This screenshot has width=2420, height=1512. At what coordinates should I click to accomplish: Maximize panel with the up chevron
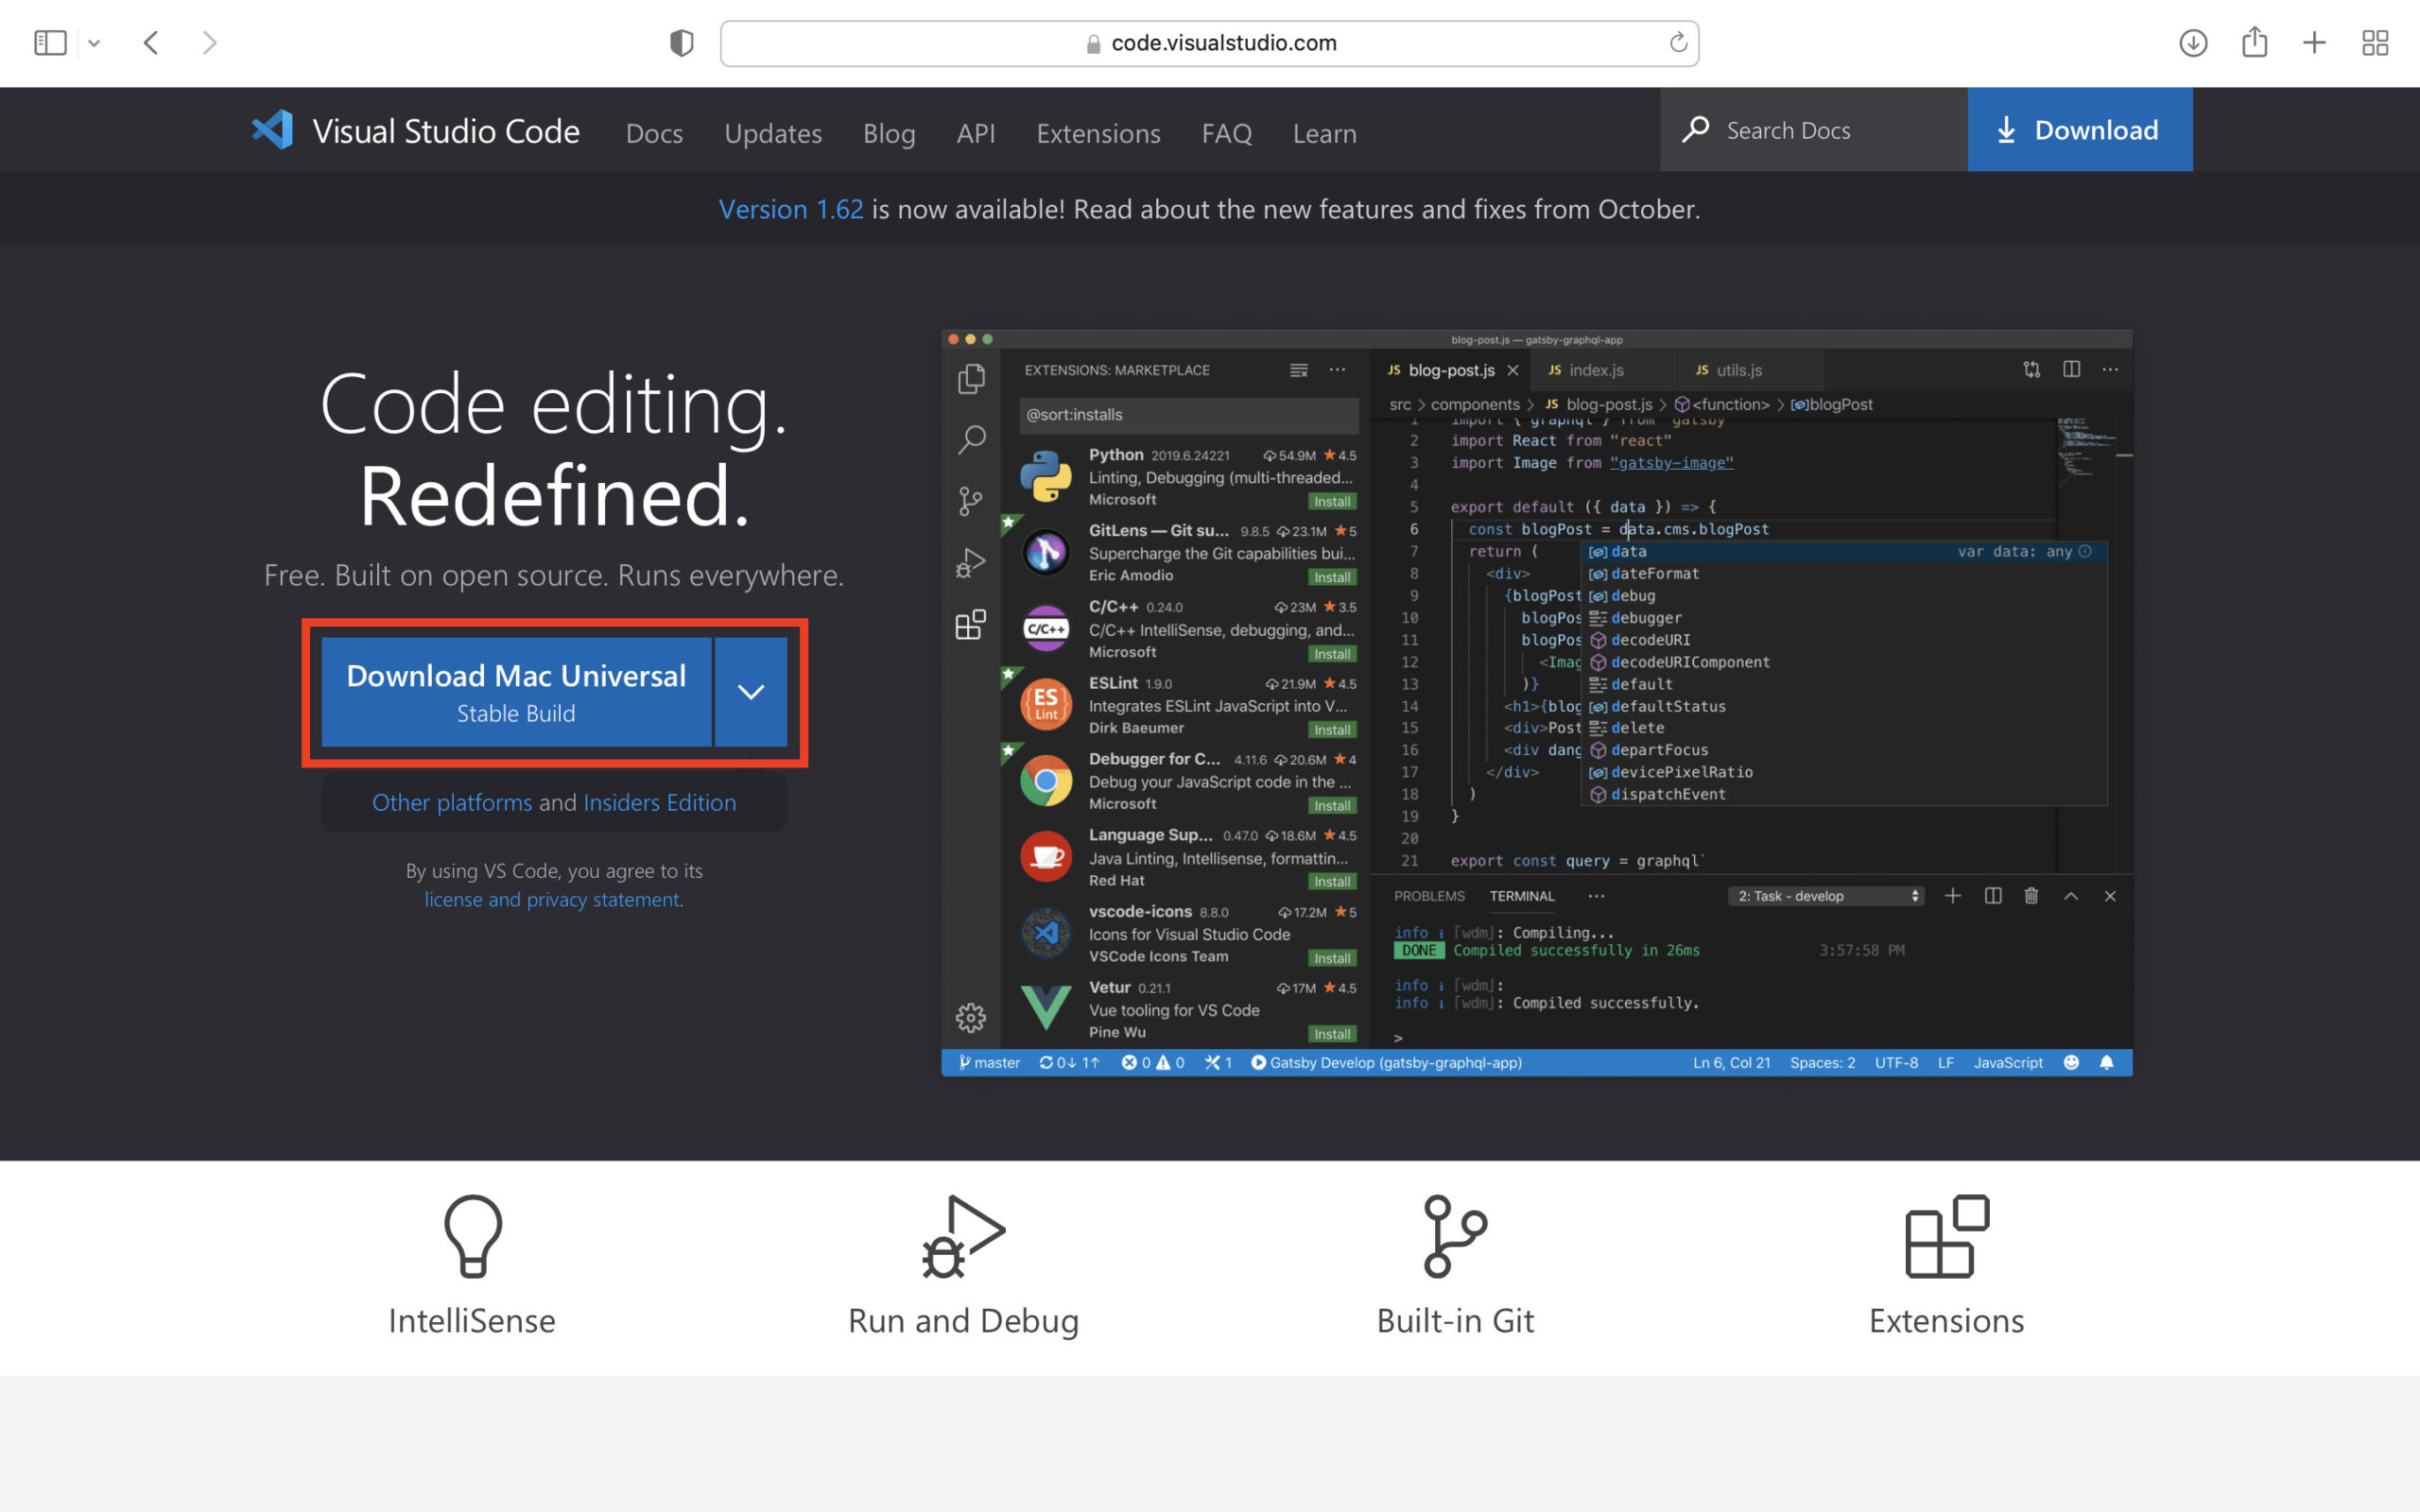coord(2071,896)
